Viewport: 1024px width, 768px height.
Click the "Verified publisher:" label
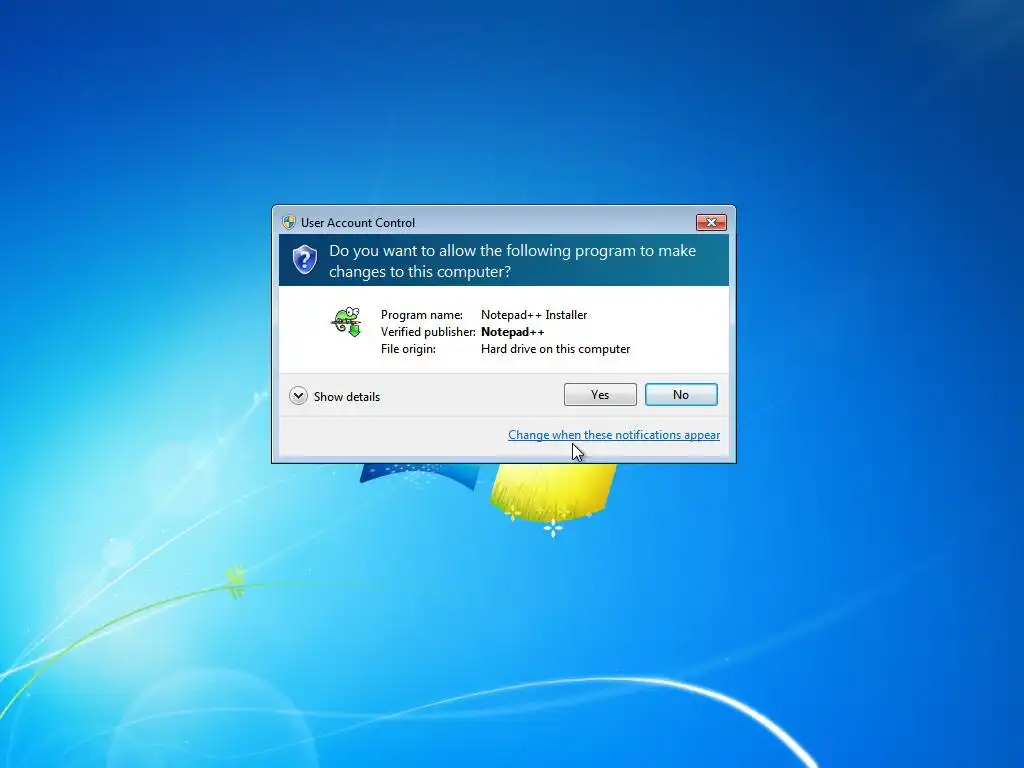pyautogui.click(x=428, y=332)
